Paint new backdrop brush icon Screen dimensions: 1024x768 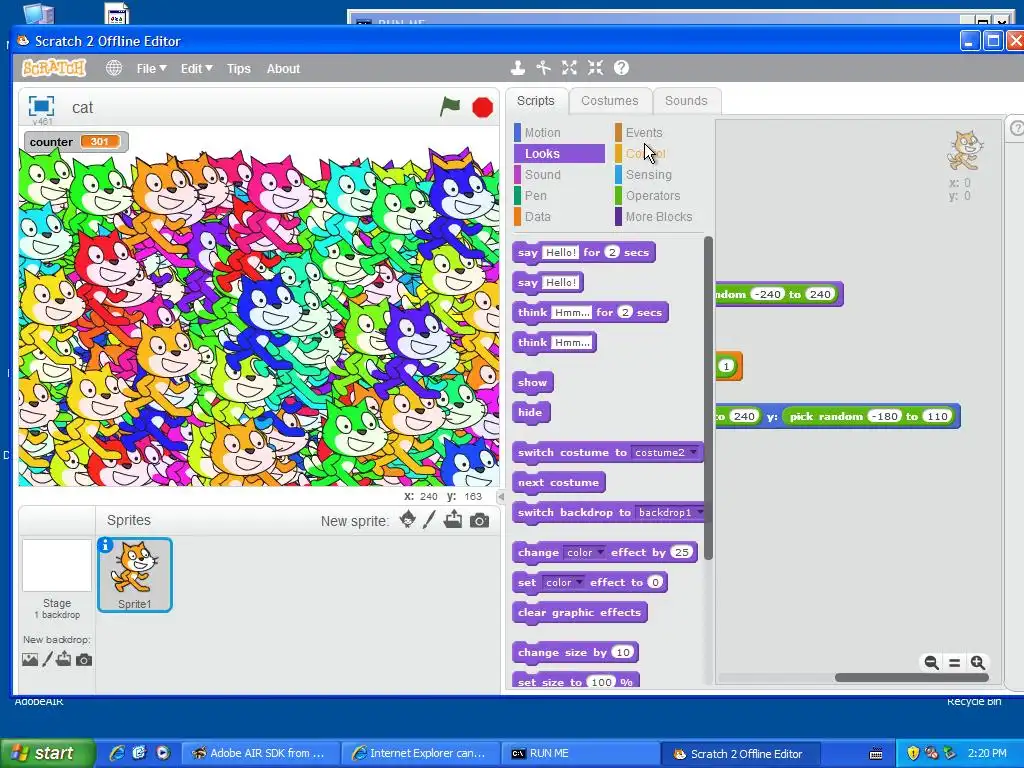47,659
